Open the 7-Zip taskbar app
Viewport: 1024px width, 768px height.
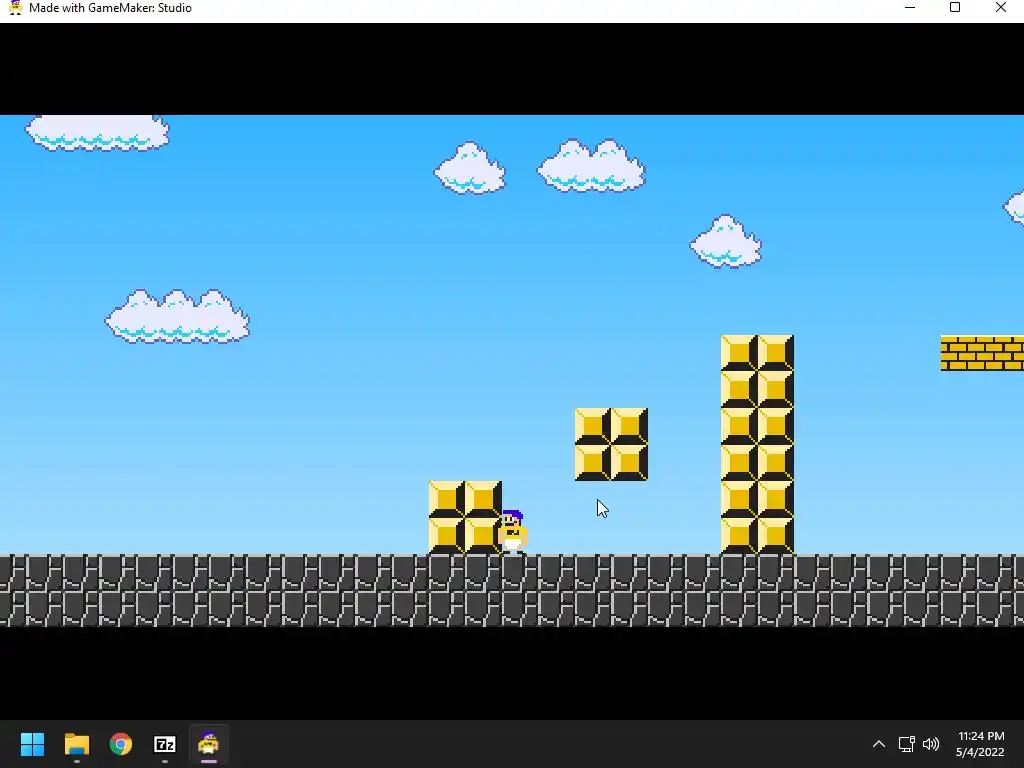click(165, 744)
